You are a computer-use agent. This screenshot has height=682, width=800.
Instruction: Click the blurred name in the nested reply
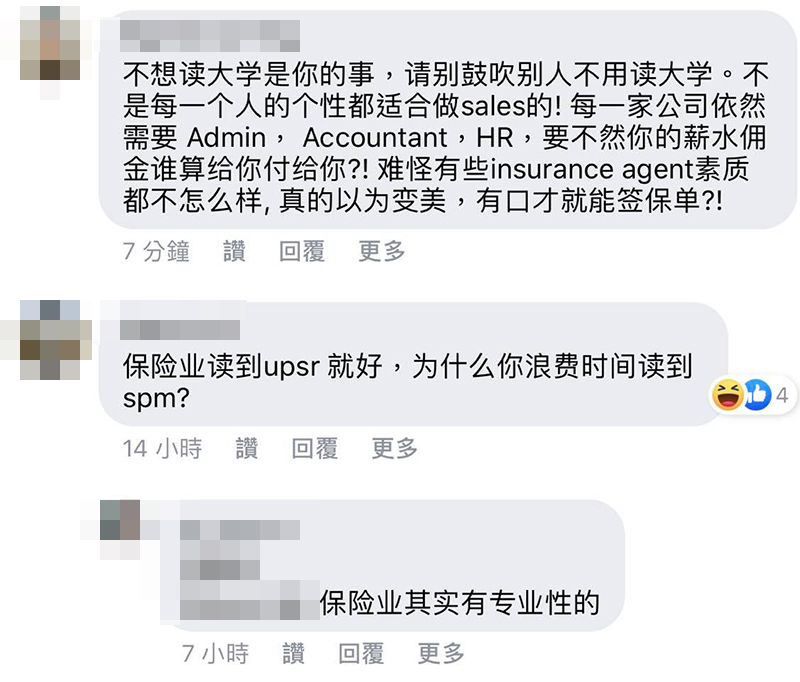point(240,531)
